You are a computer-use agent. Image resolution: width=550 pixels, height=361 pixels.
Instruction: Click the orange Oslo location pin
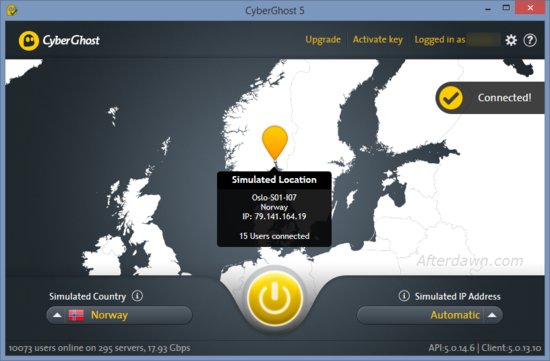[x=275, y=143]
